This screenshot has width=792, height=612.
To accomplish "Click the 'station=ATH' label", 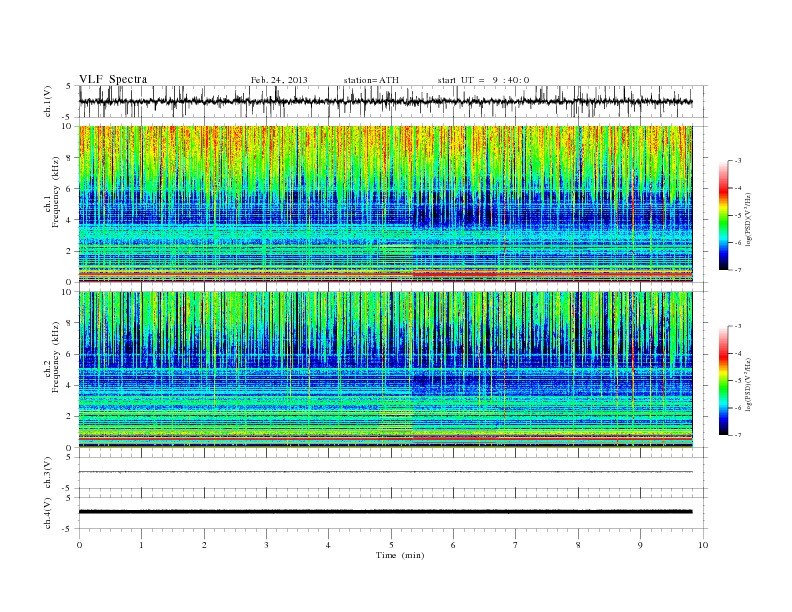I will pos(371,80).
